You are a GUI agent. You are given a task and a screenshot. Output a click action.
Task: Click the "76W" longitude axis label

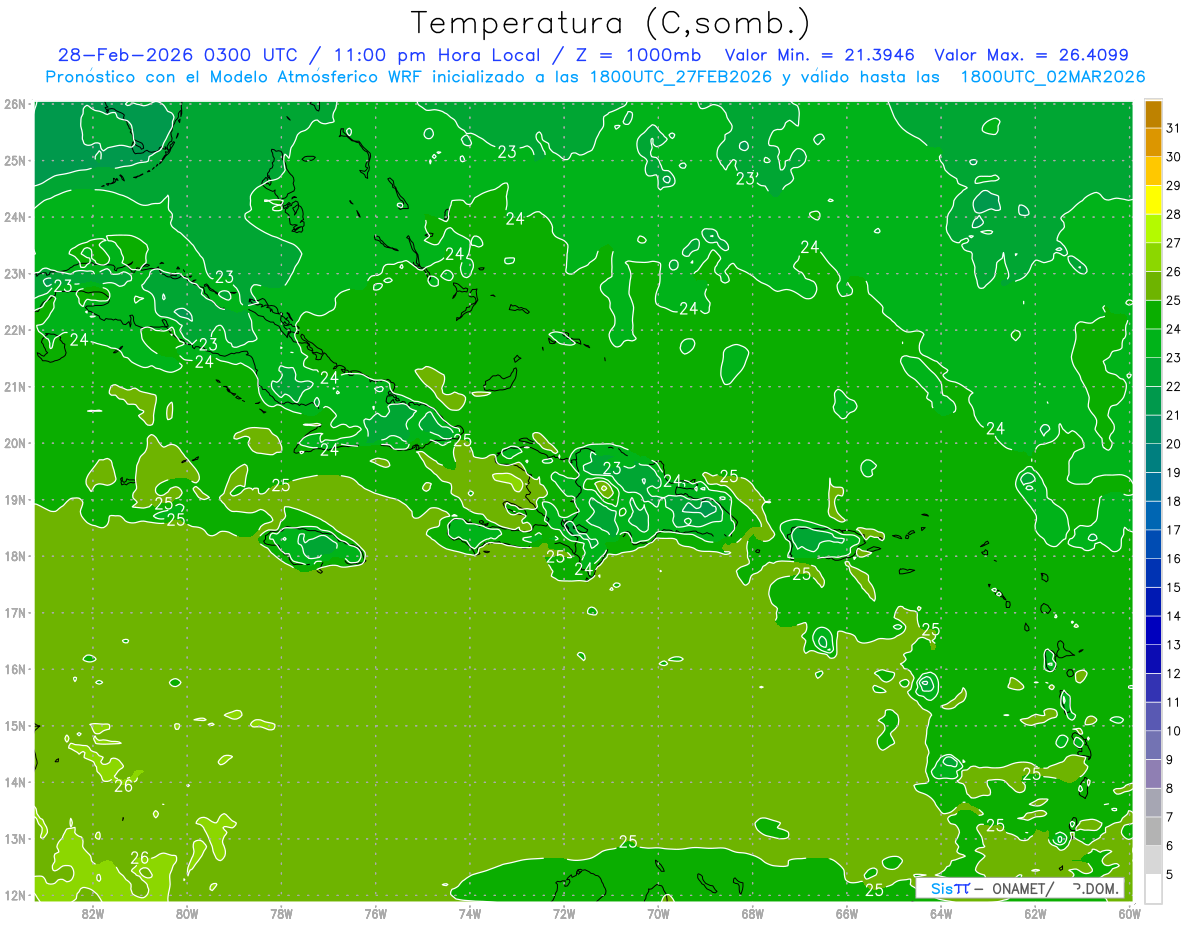click(375, 913)
